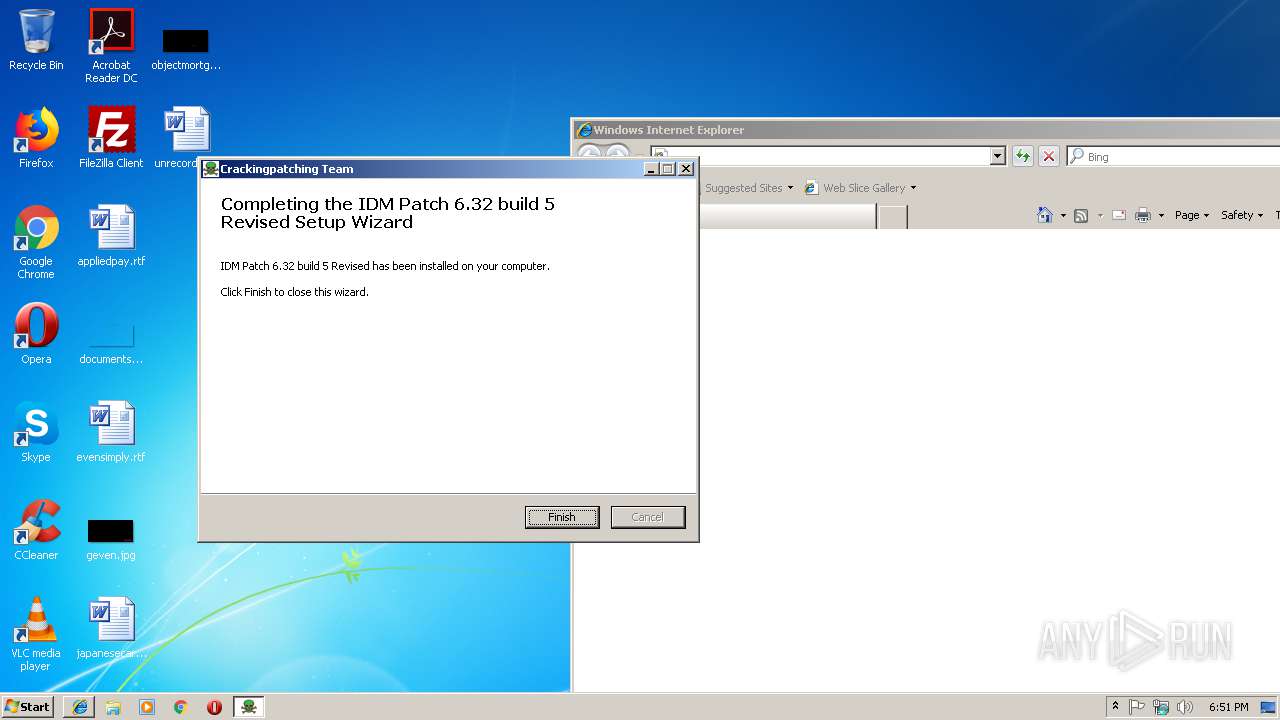Open the Safety menu in Internet Explorer
The height and width of the screenshot is (720, 1280).
pyautogui.click(x=1242, y=215)
